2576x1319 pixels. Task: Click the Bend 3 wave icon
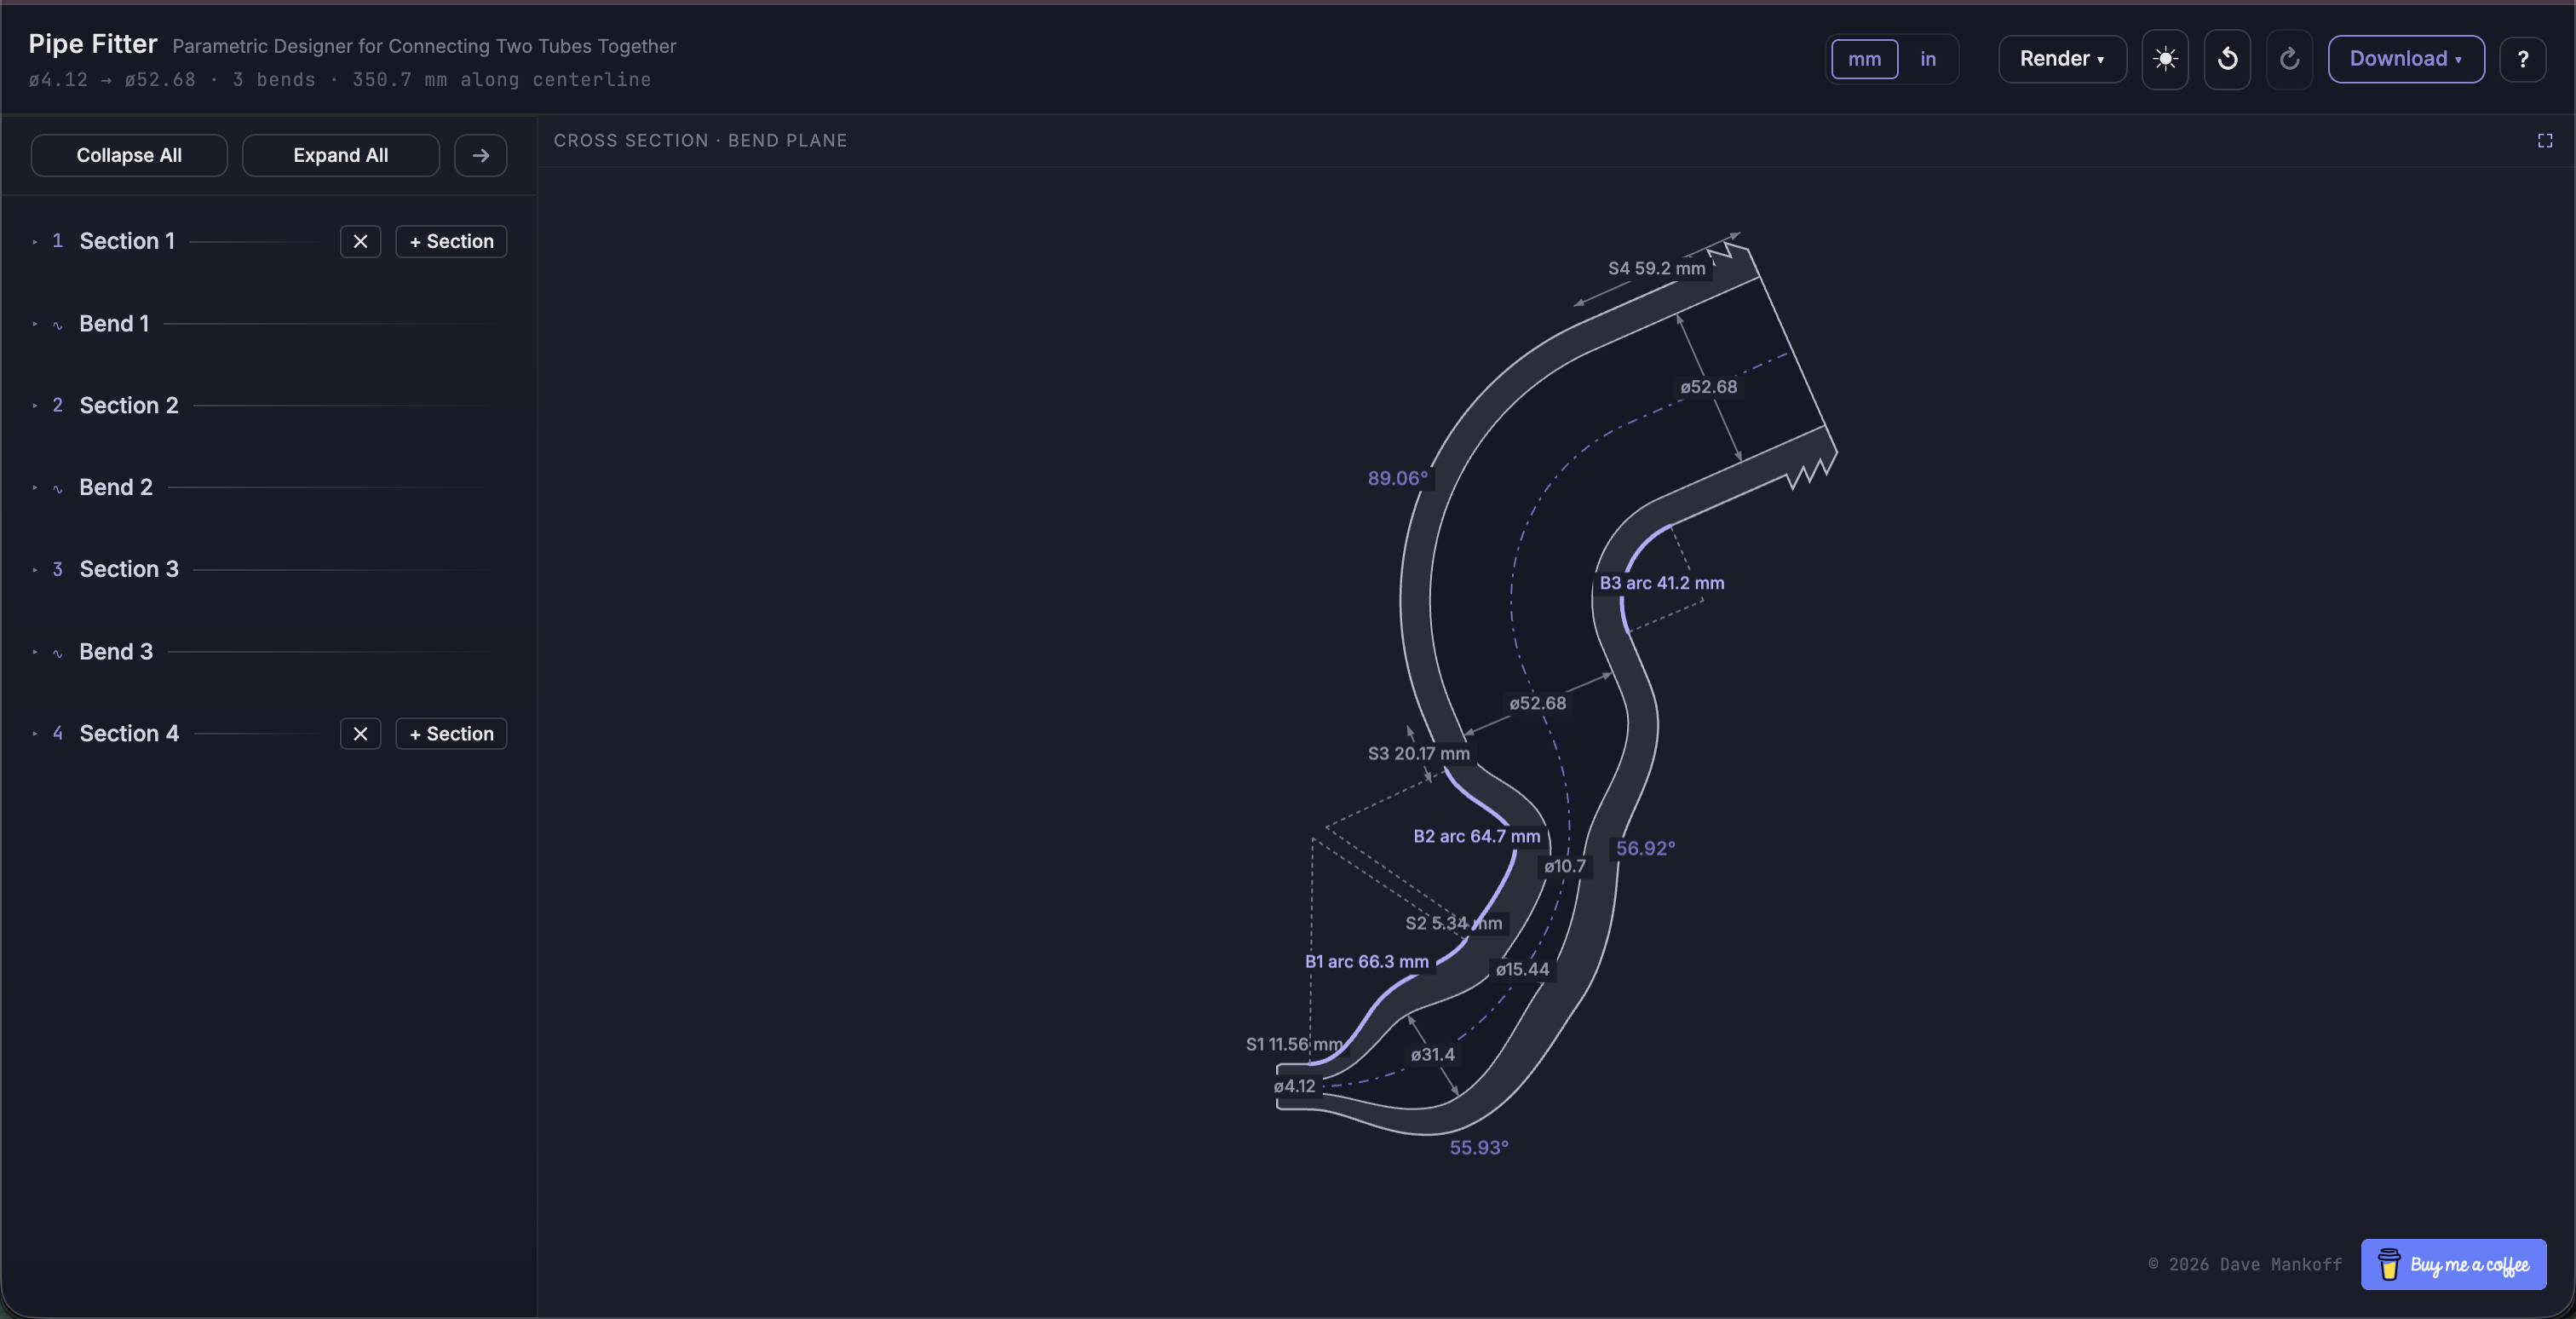click(58, 653)
